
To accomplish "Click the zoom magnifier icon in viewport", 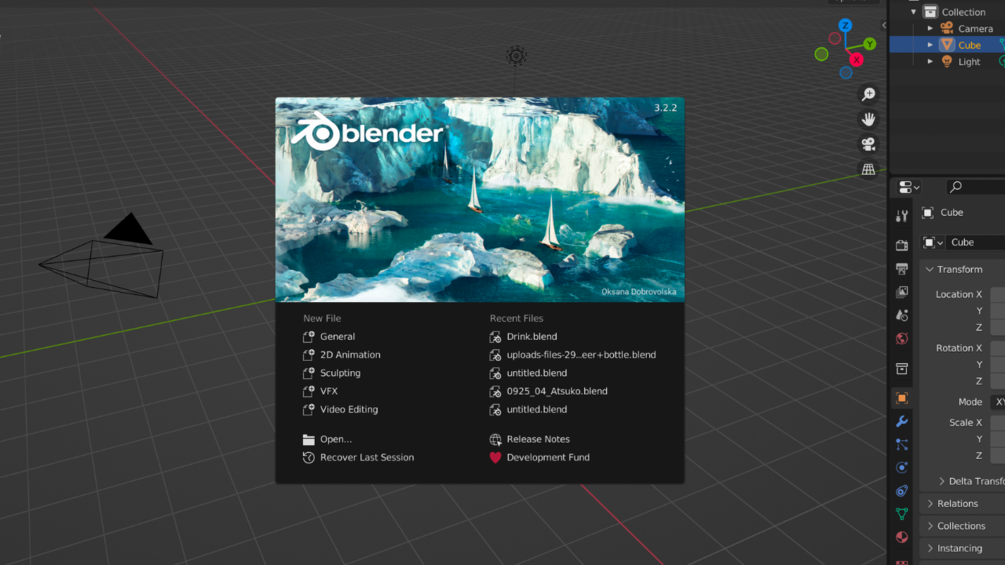I will point(868,95).
